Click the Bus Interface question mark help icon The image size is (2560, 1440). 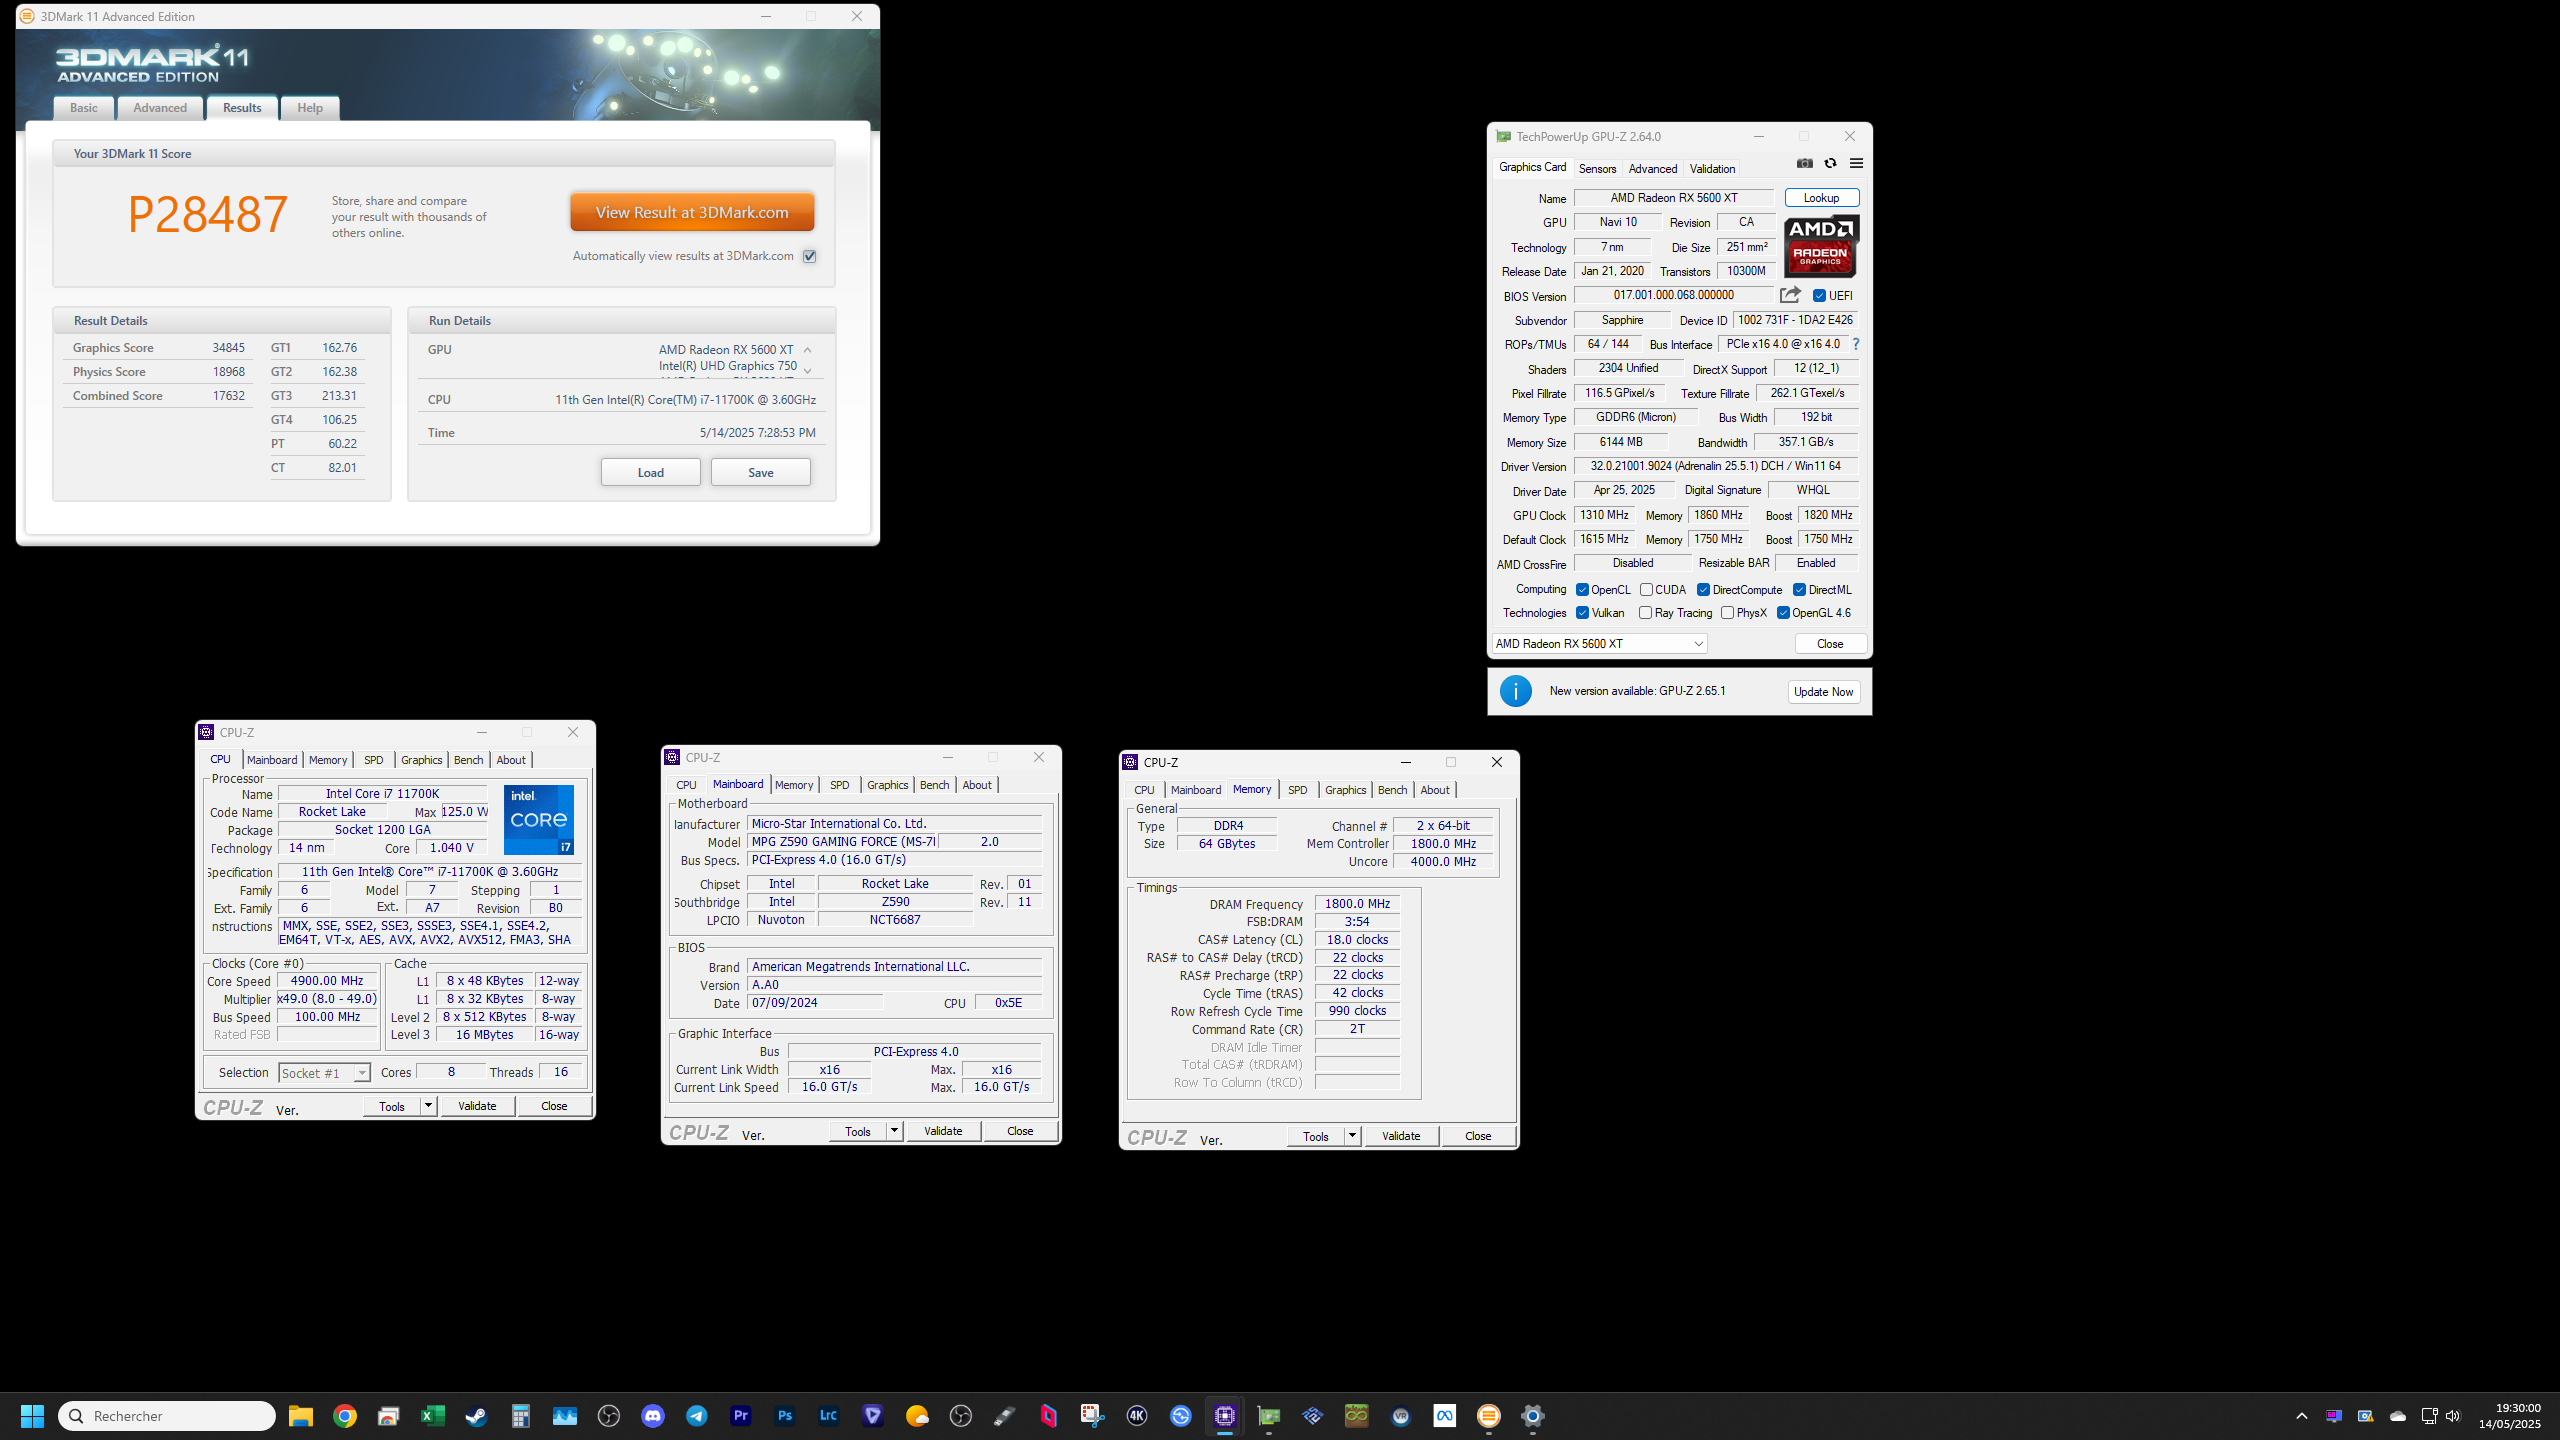pos(1855,344)
